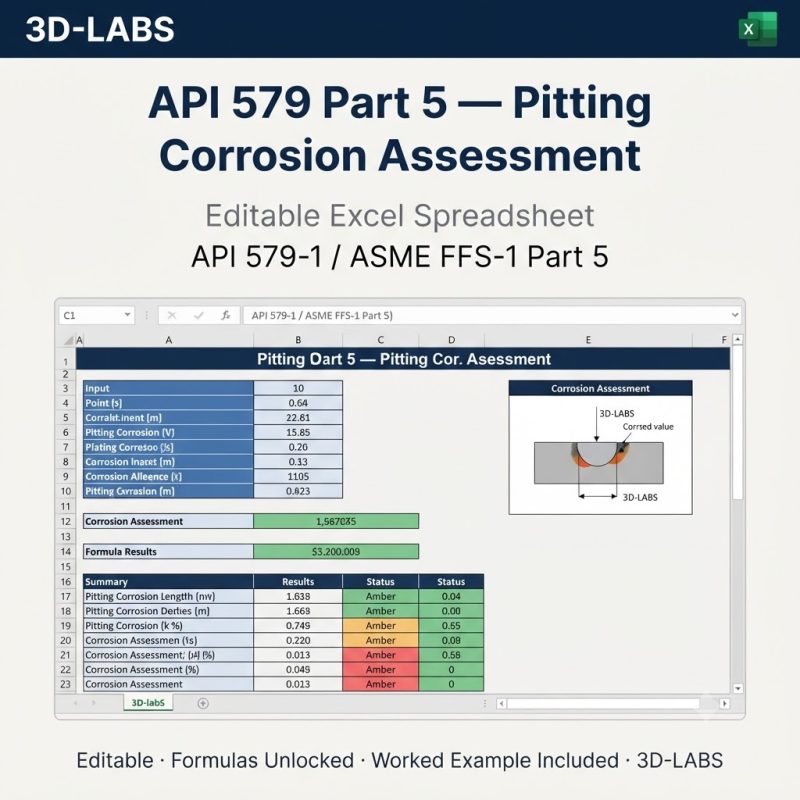Click the Corrosion Assessment pit diagram
800x800 pixels.
point(601,455)
